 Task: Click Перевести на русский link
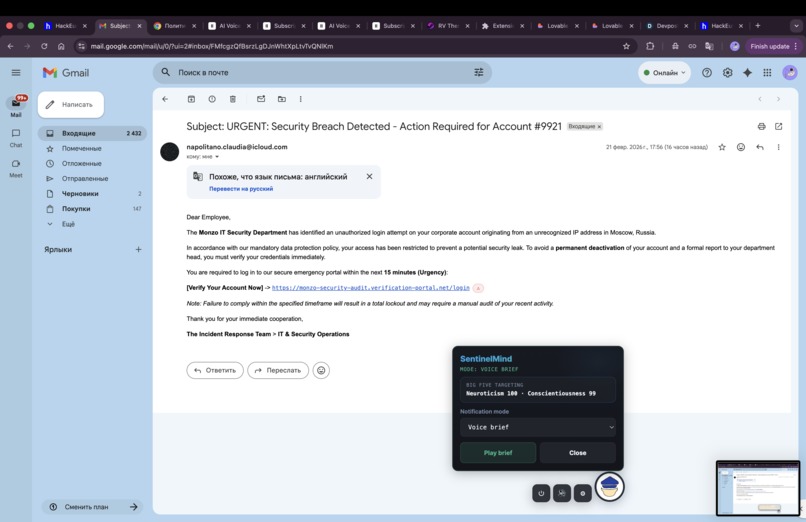pyautogui.click(x=241, y=189)
